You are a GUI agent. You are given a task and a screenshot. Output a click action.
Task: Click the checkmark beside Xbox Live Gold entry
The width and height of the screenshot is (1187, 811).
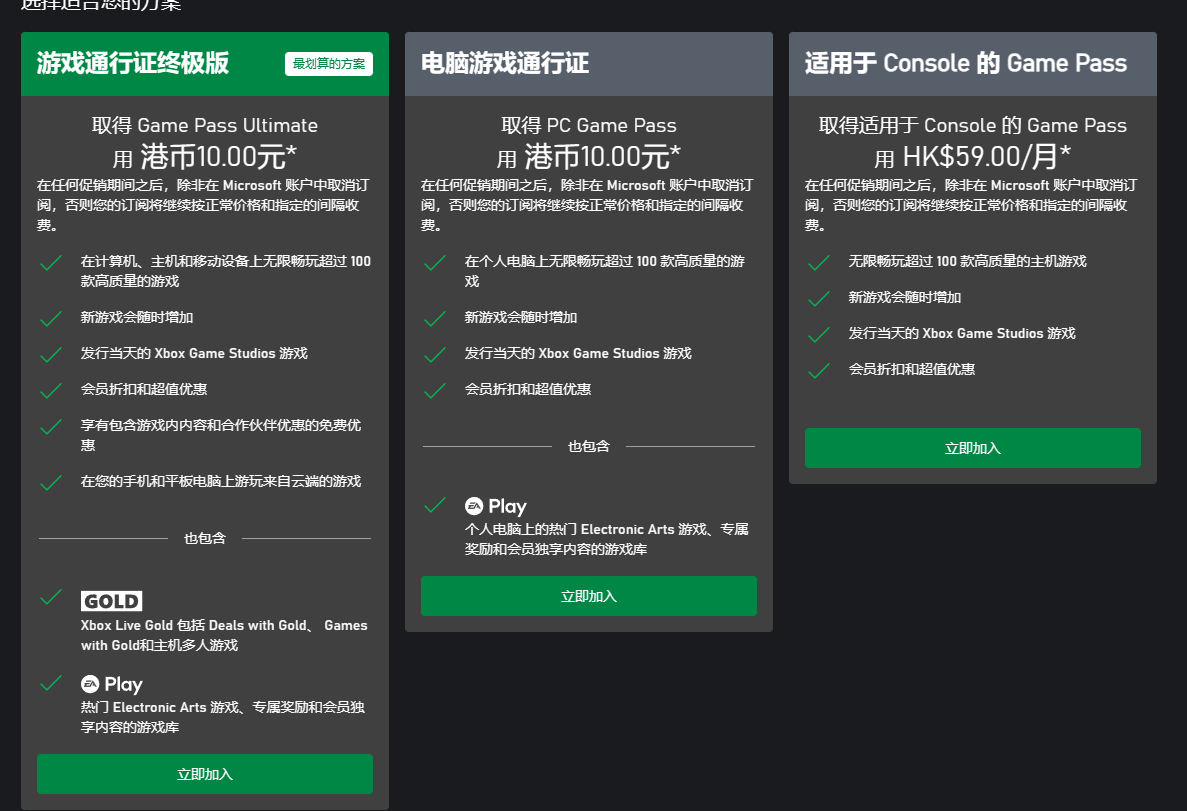[51, 598]
